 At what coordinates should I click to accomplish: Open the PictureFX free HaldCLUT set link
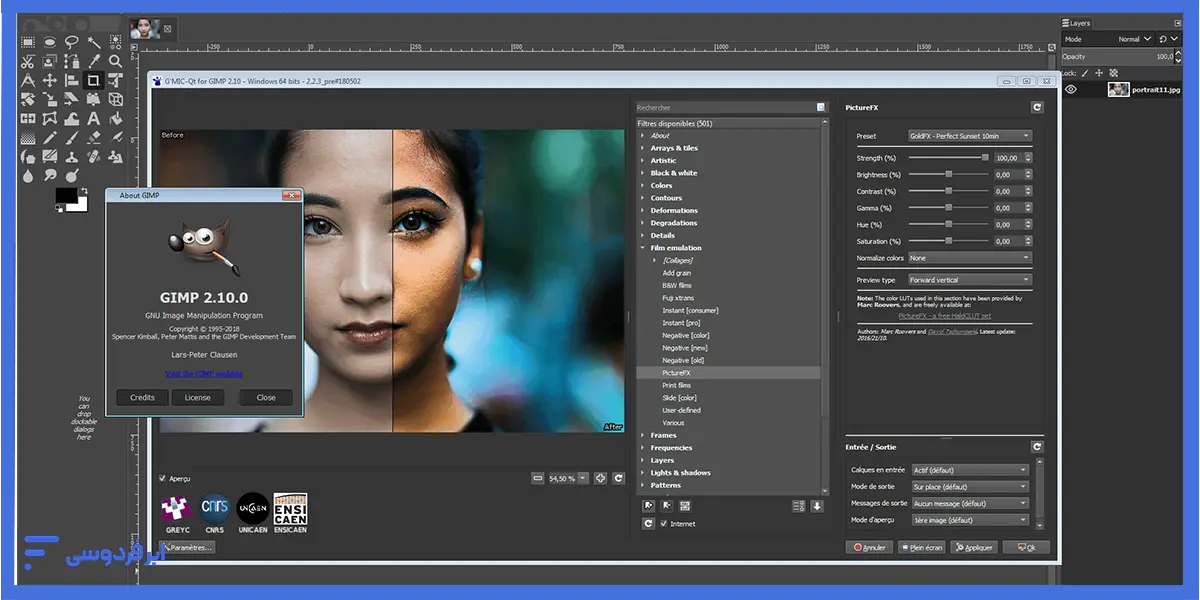(x=944, y=316)
